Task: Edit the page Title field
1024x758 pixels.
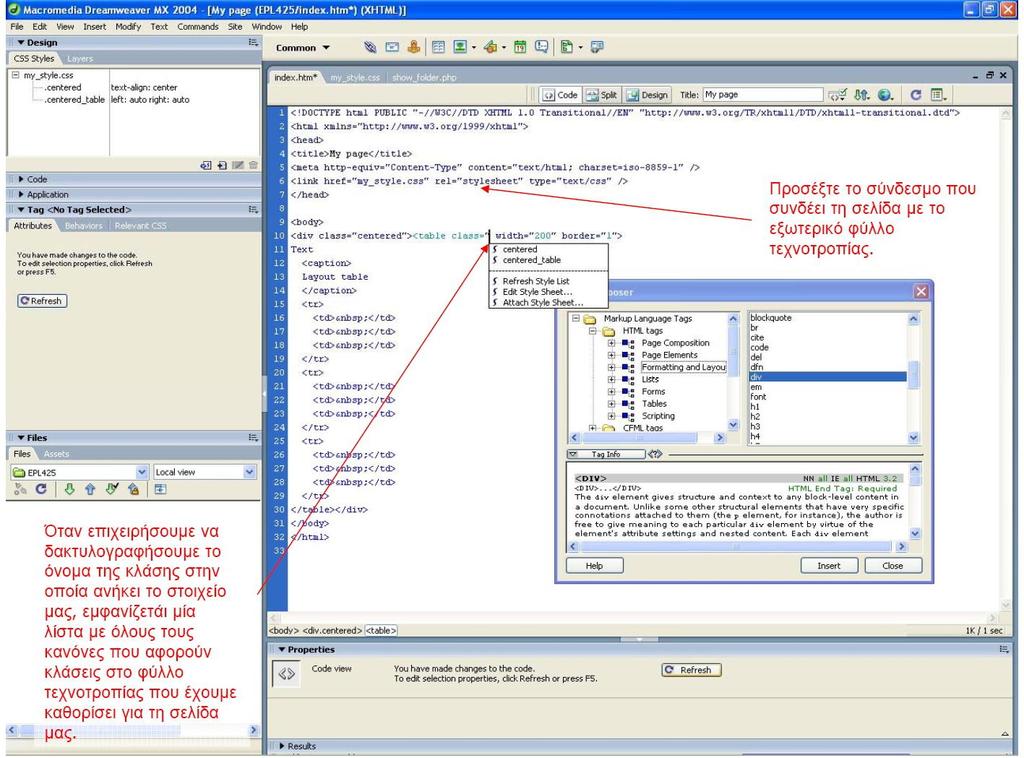Action: coord(762,95)
